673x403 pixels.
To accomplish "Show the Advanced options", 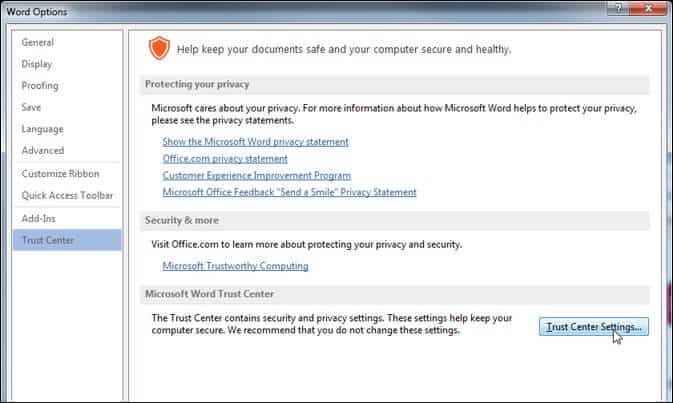I will tap(43, 151).
